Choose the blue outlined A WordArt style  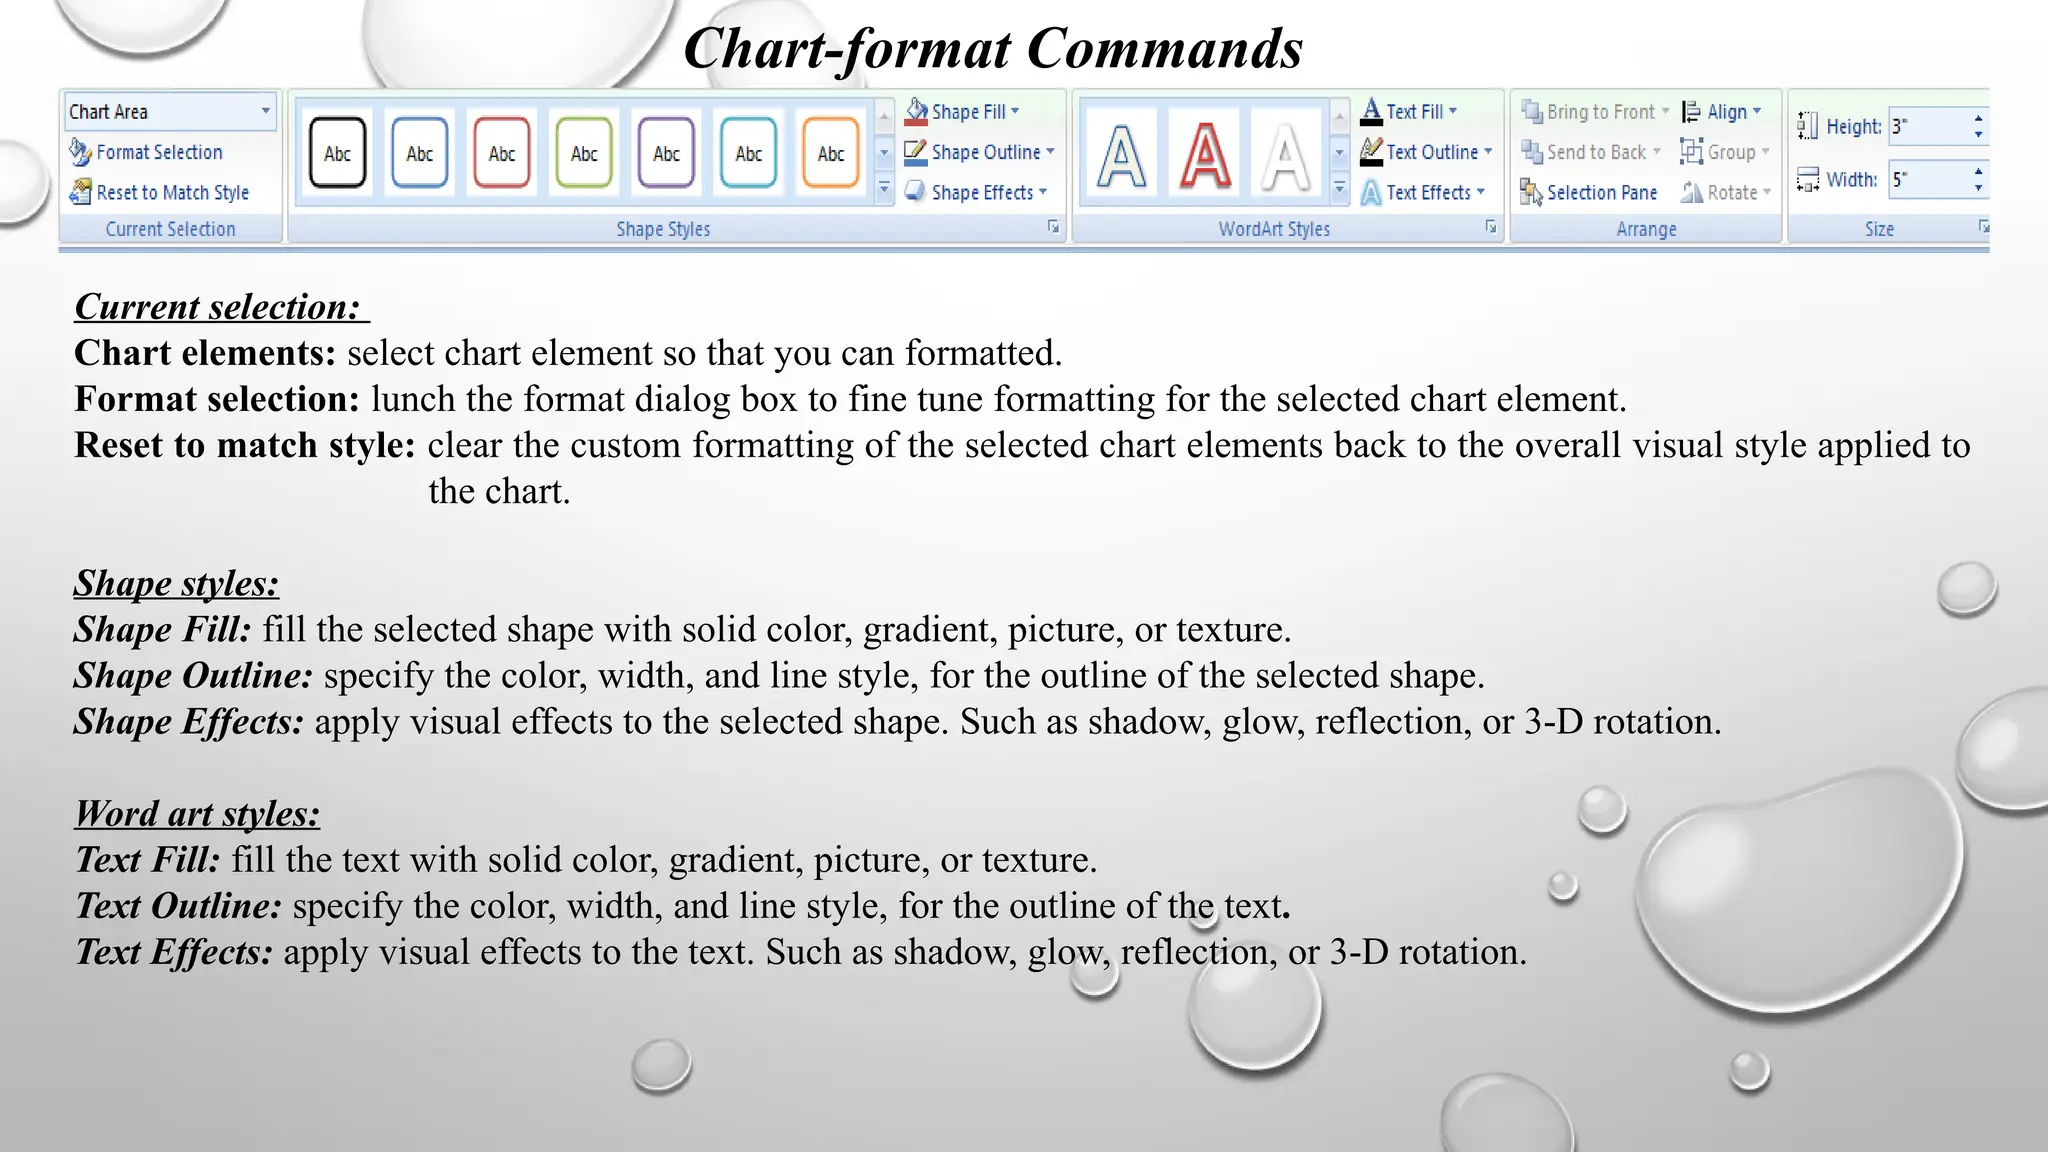[x=1121, y=155]
